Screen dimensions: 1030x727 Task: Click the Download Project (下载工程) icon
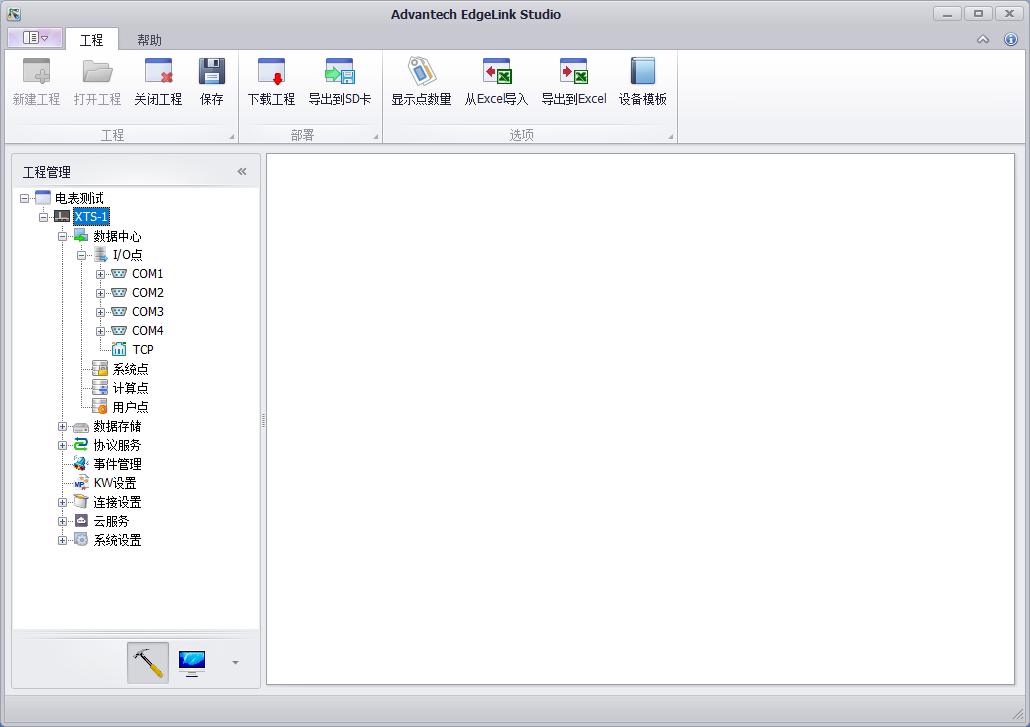pos(271,73)
